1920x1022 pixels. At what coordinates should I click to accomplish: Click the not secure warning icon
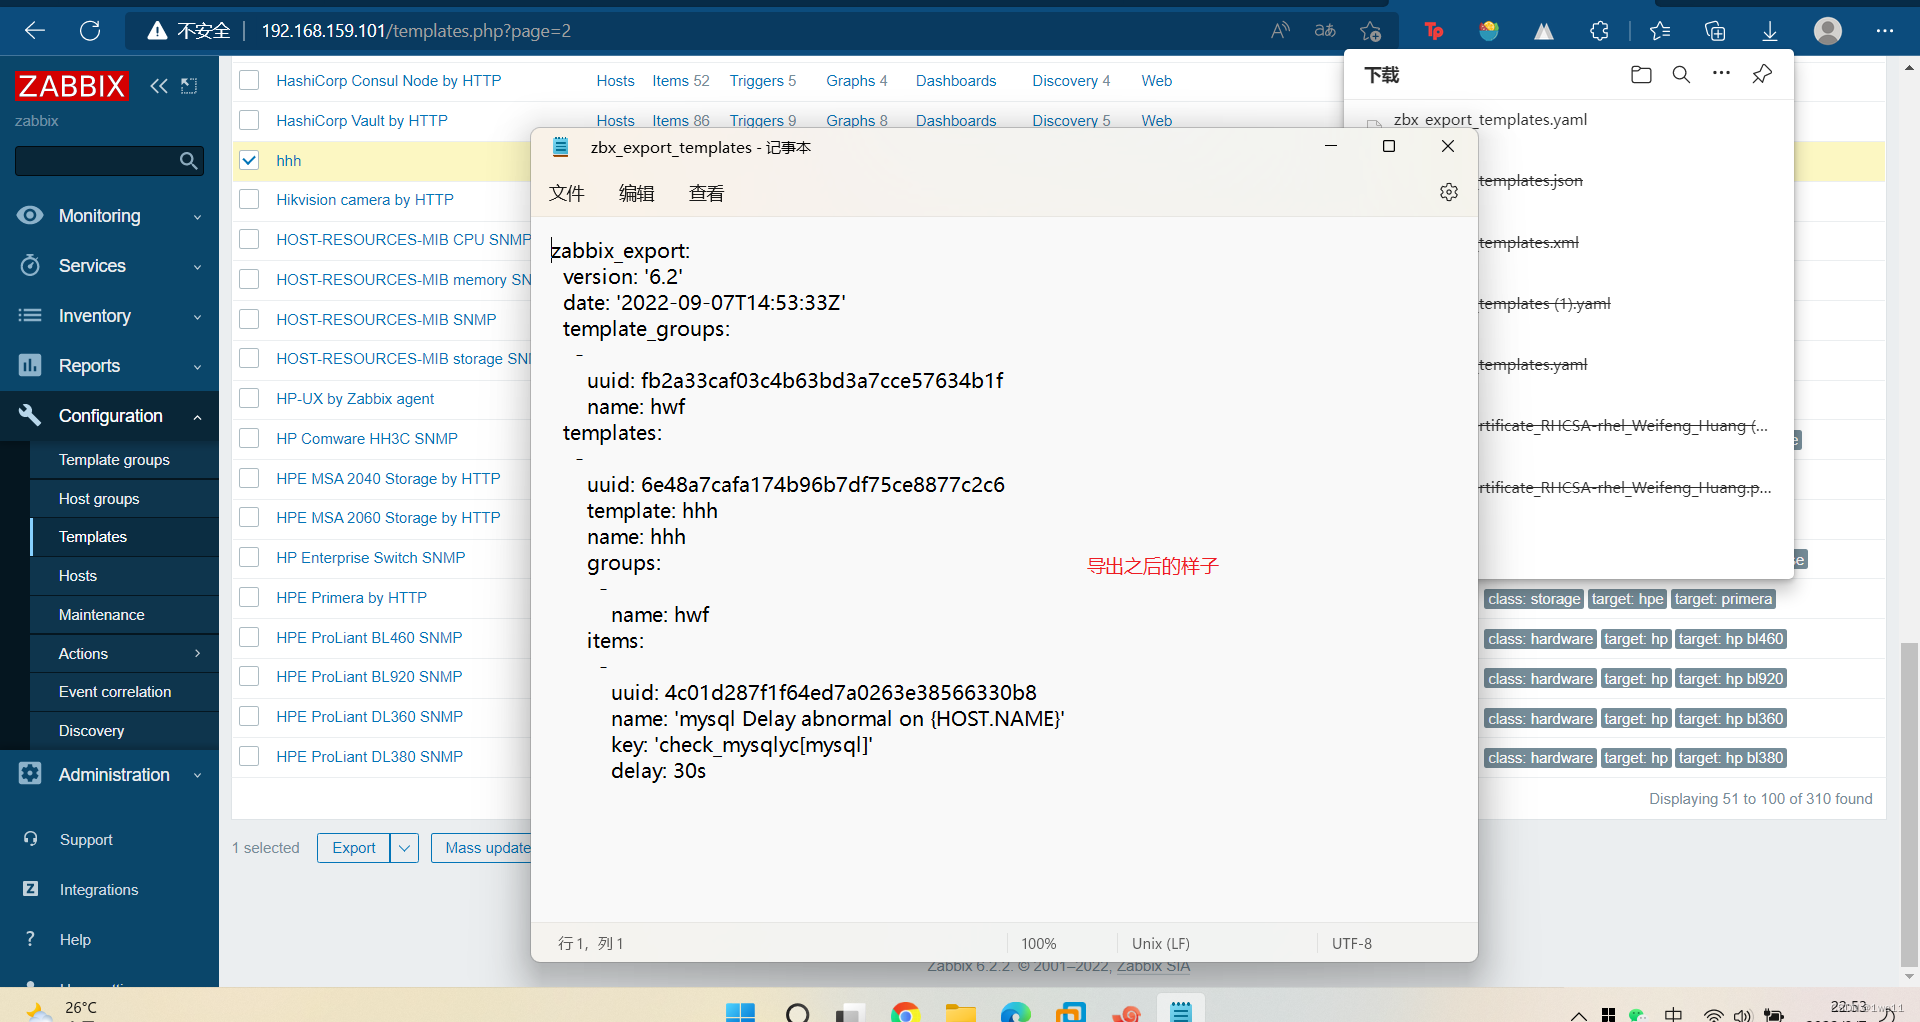[x=157, y=31]
